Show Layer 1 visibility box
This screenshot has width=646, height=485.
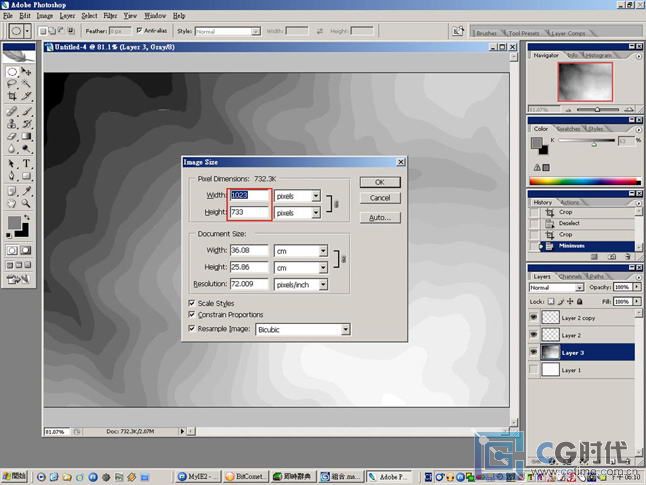534,370
